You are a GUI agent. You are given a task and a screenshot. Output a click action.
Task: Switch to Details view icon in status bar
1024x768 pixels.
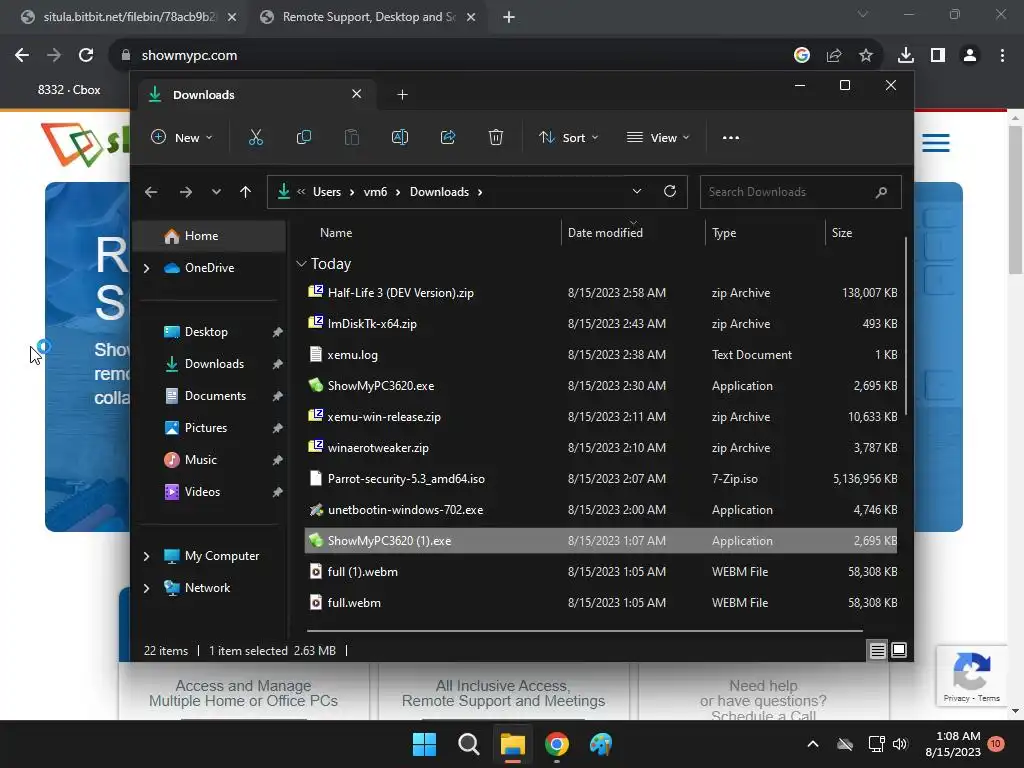point(877,650)
